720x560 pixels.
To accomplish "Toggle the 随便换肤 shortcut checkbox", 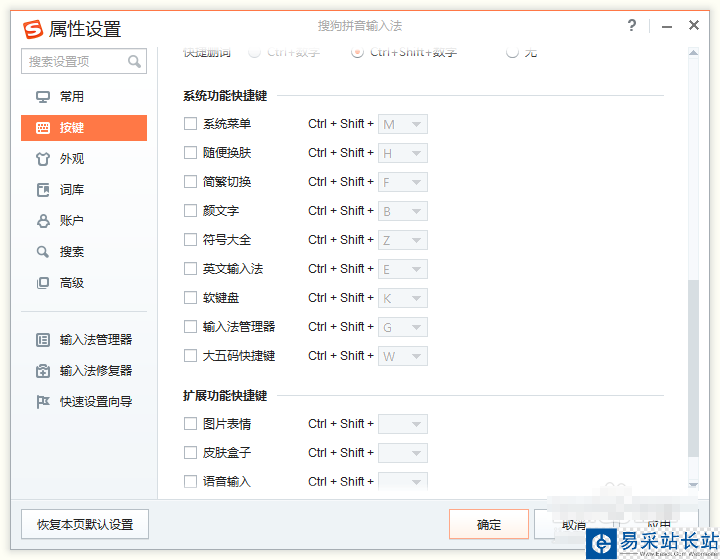I will [190, 152].
